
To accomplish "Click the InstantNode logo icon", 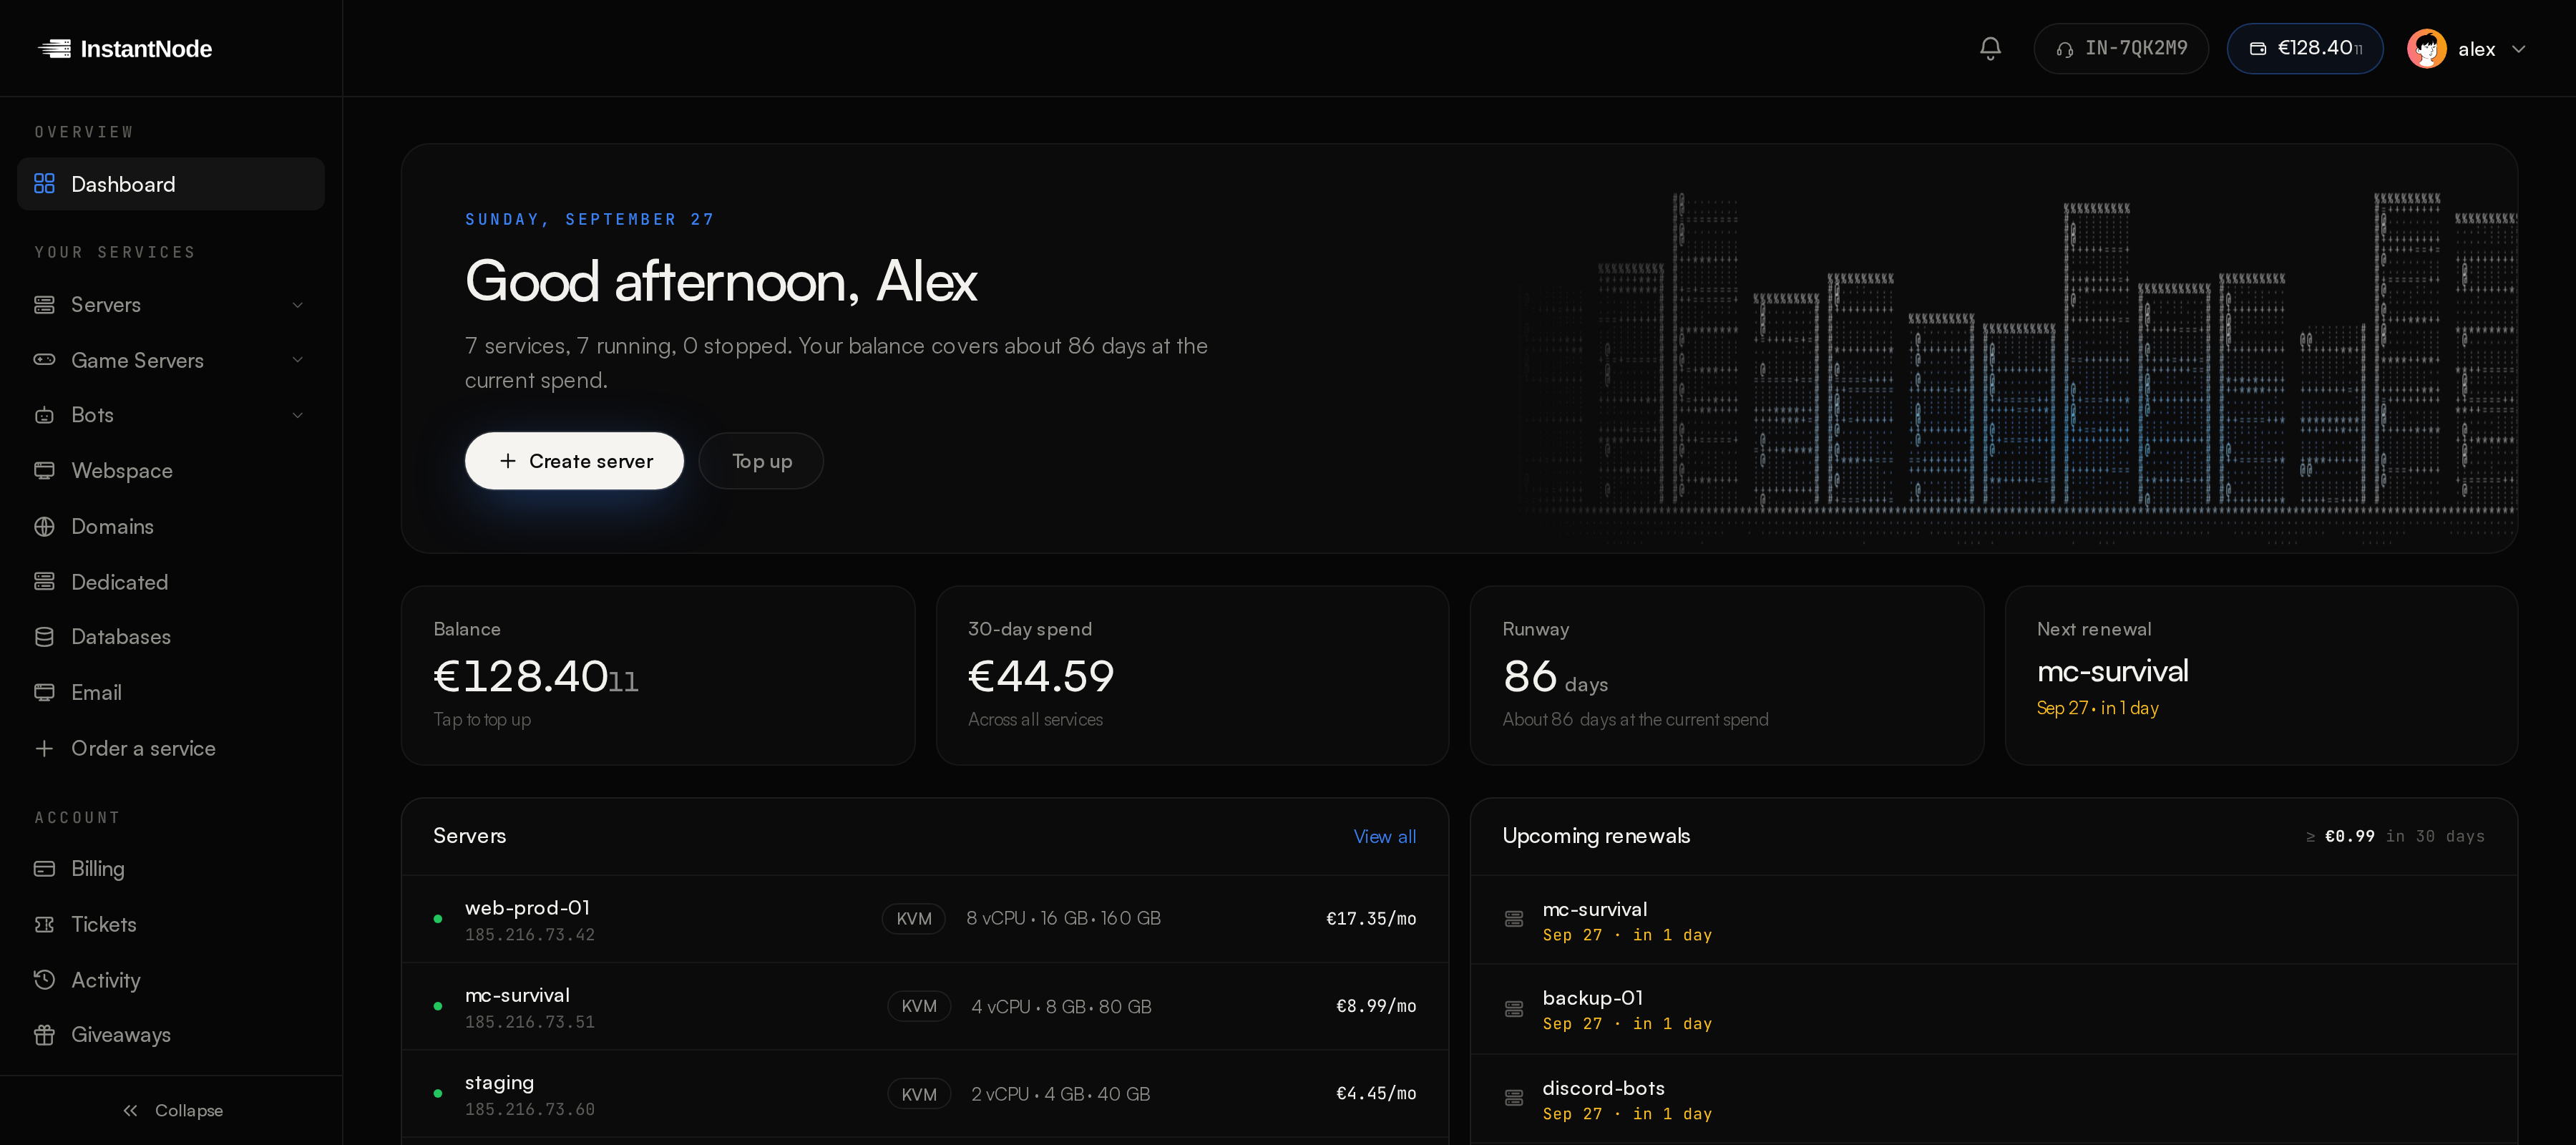I will [x=54, y=48].
